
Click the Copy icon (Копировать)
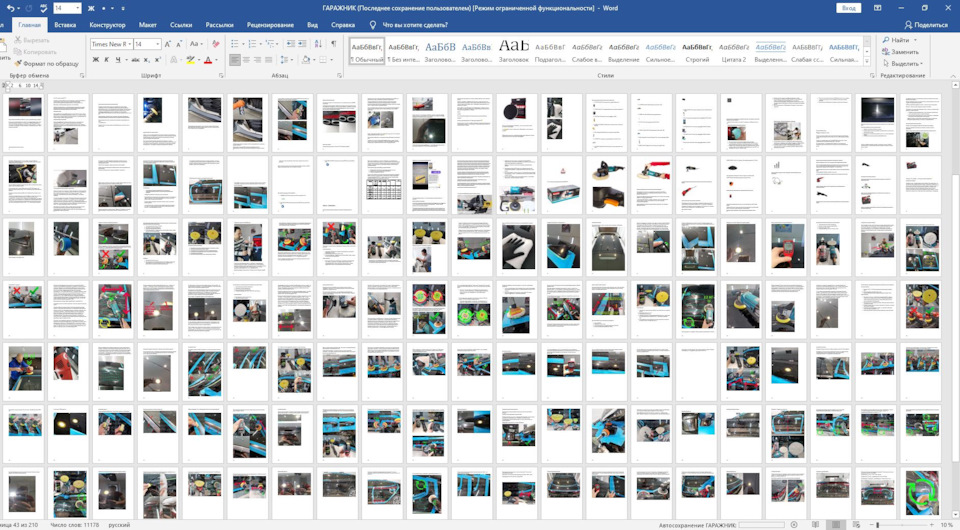[18, 52]
